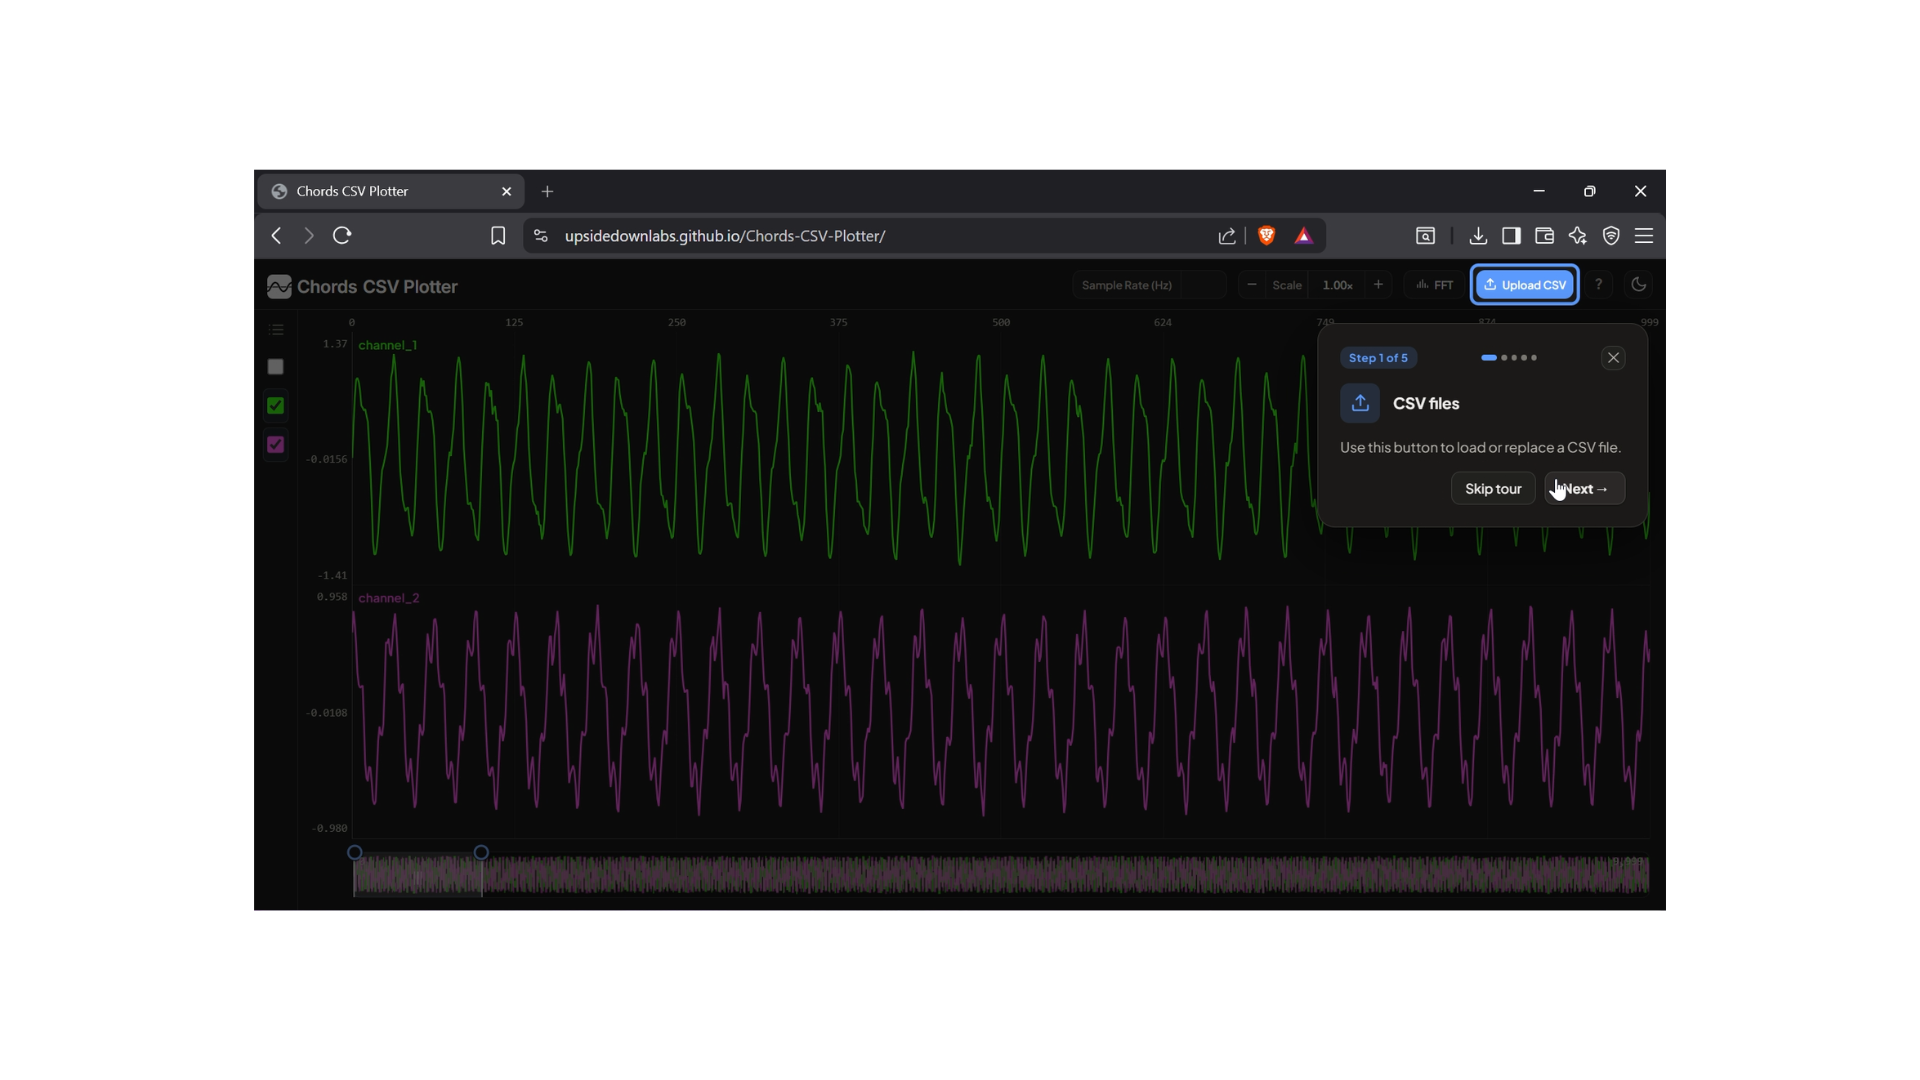1920x1080 pixels.
Task: Click the CSV files upload icon in popup
Action: [1360, 404]
